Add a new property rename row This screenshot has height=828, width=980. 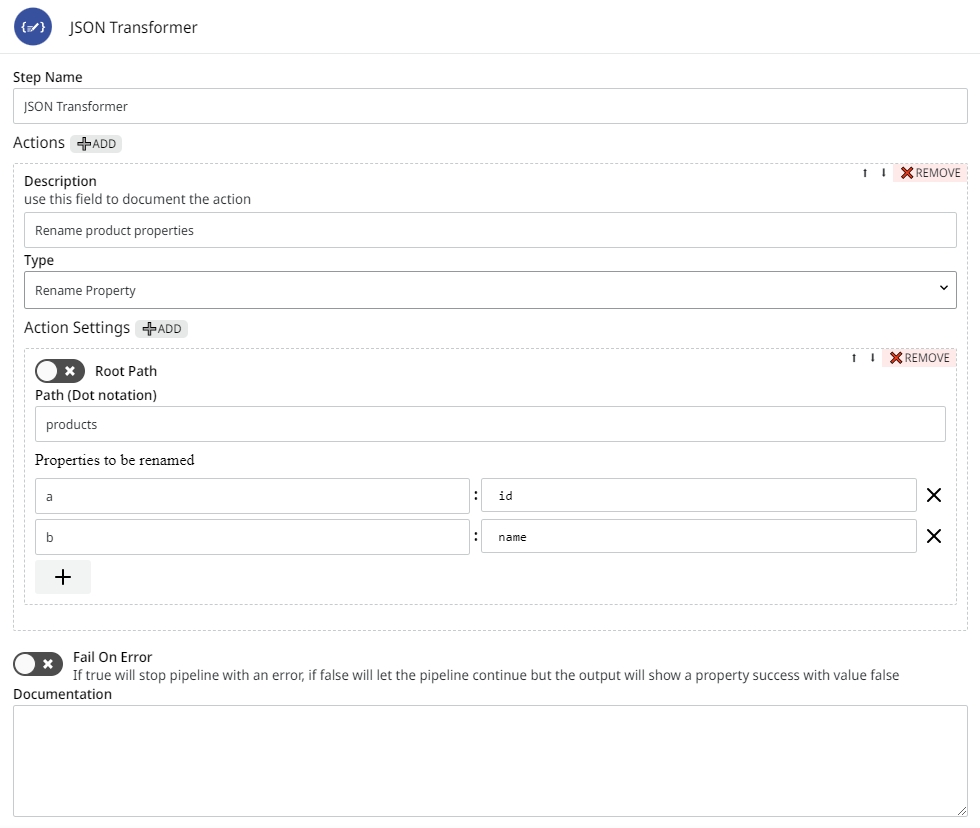[x=63, y=577]
